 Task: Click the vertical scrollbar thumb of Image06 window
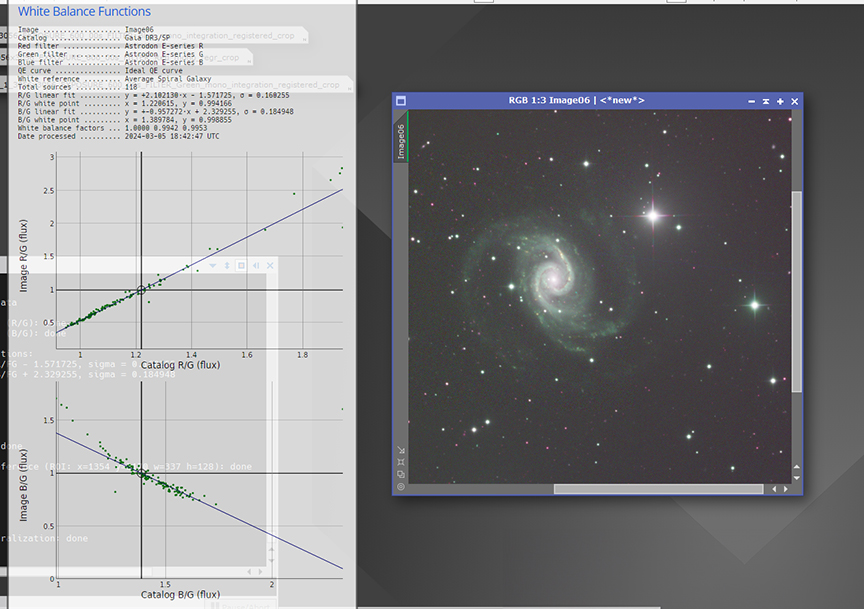[797, 292]
